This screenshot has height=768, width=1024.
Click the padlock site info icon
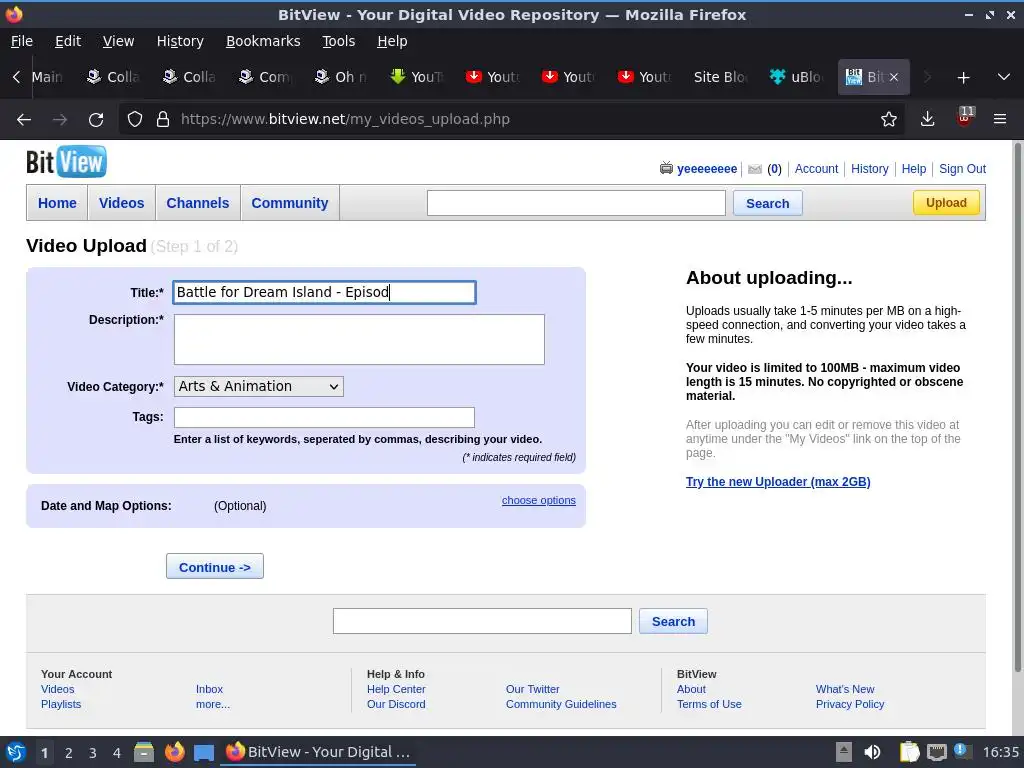pos(163,120)
